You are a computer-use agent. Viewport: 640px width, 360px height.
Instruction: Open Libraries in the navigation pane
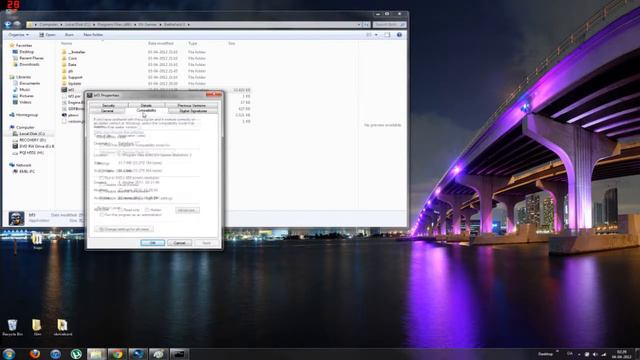(23, 77)
